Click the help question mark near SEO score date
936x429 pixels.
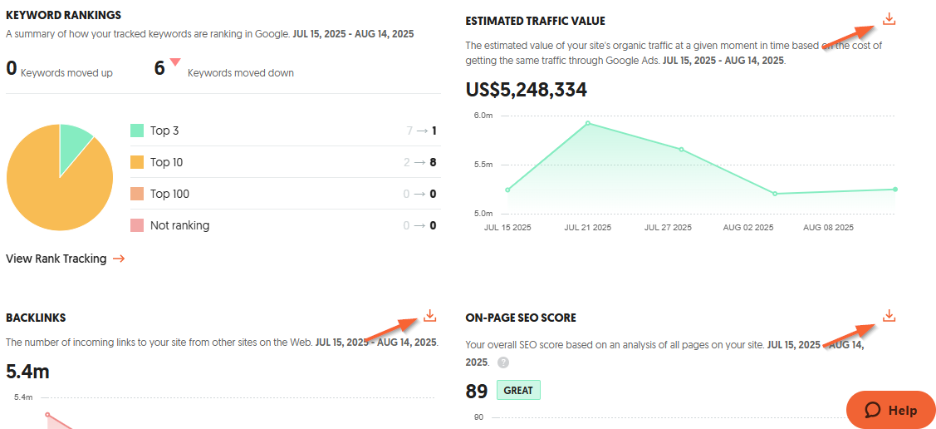tap(503, 362)
